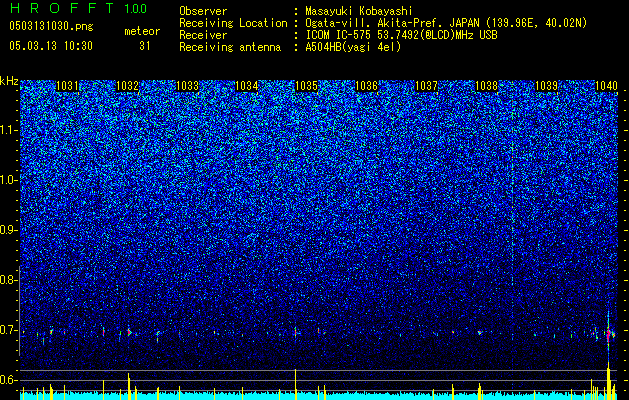The width and height of the screenshot is (629, 400).
Task: Click the 0.8 kHz axis label
Action: pyautogui.click(x=8, y=280)
